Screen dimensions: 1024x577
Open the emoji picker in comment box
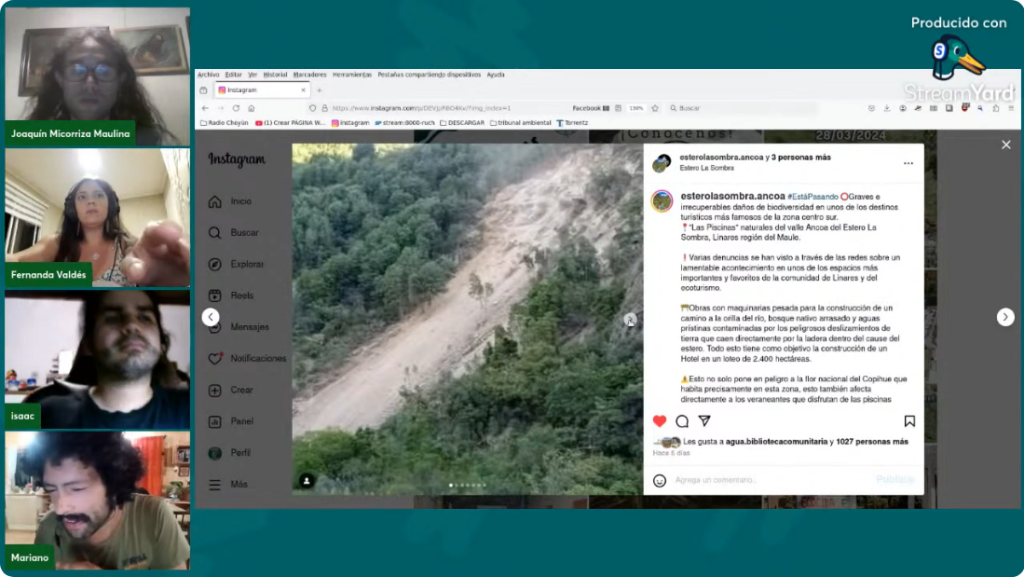coord(659,480)
